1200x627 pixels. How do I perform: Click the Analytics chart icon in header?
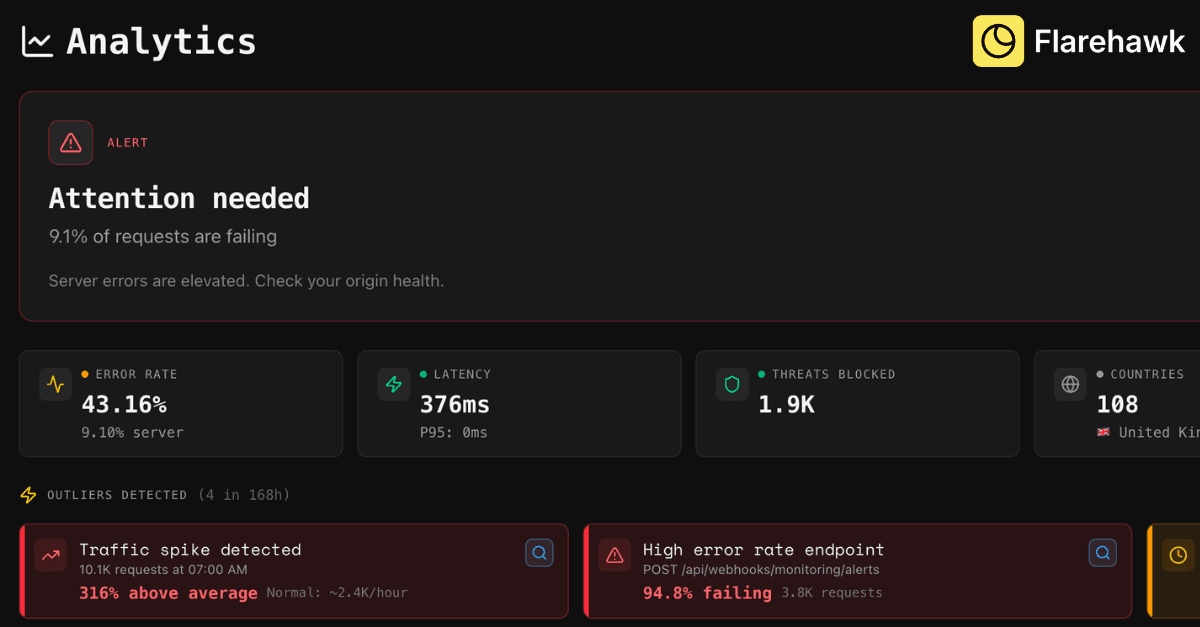37,41
